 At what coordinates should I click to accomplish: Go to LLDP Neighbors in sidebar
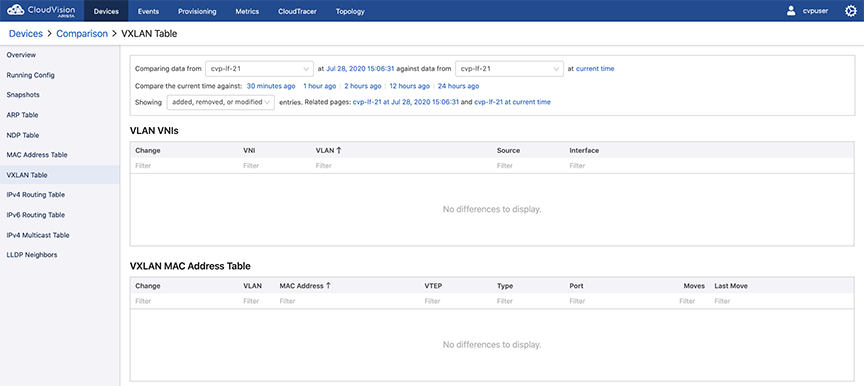click(32, 255)
